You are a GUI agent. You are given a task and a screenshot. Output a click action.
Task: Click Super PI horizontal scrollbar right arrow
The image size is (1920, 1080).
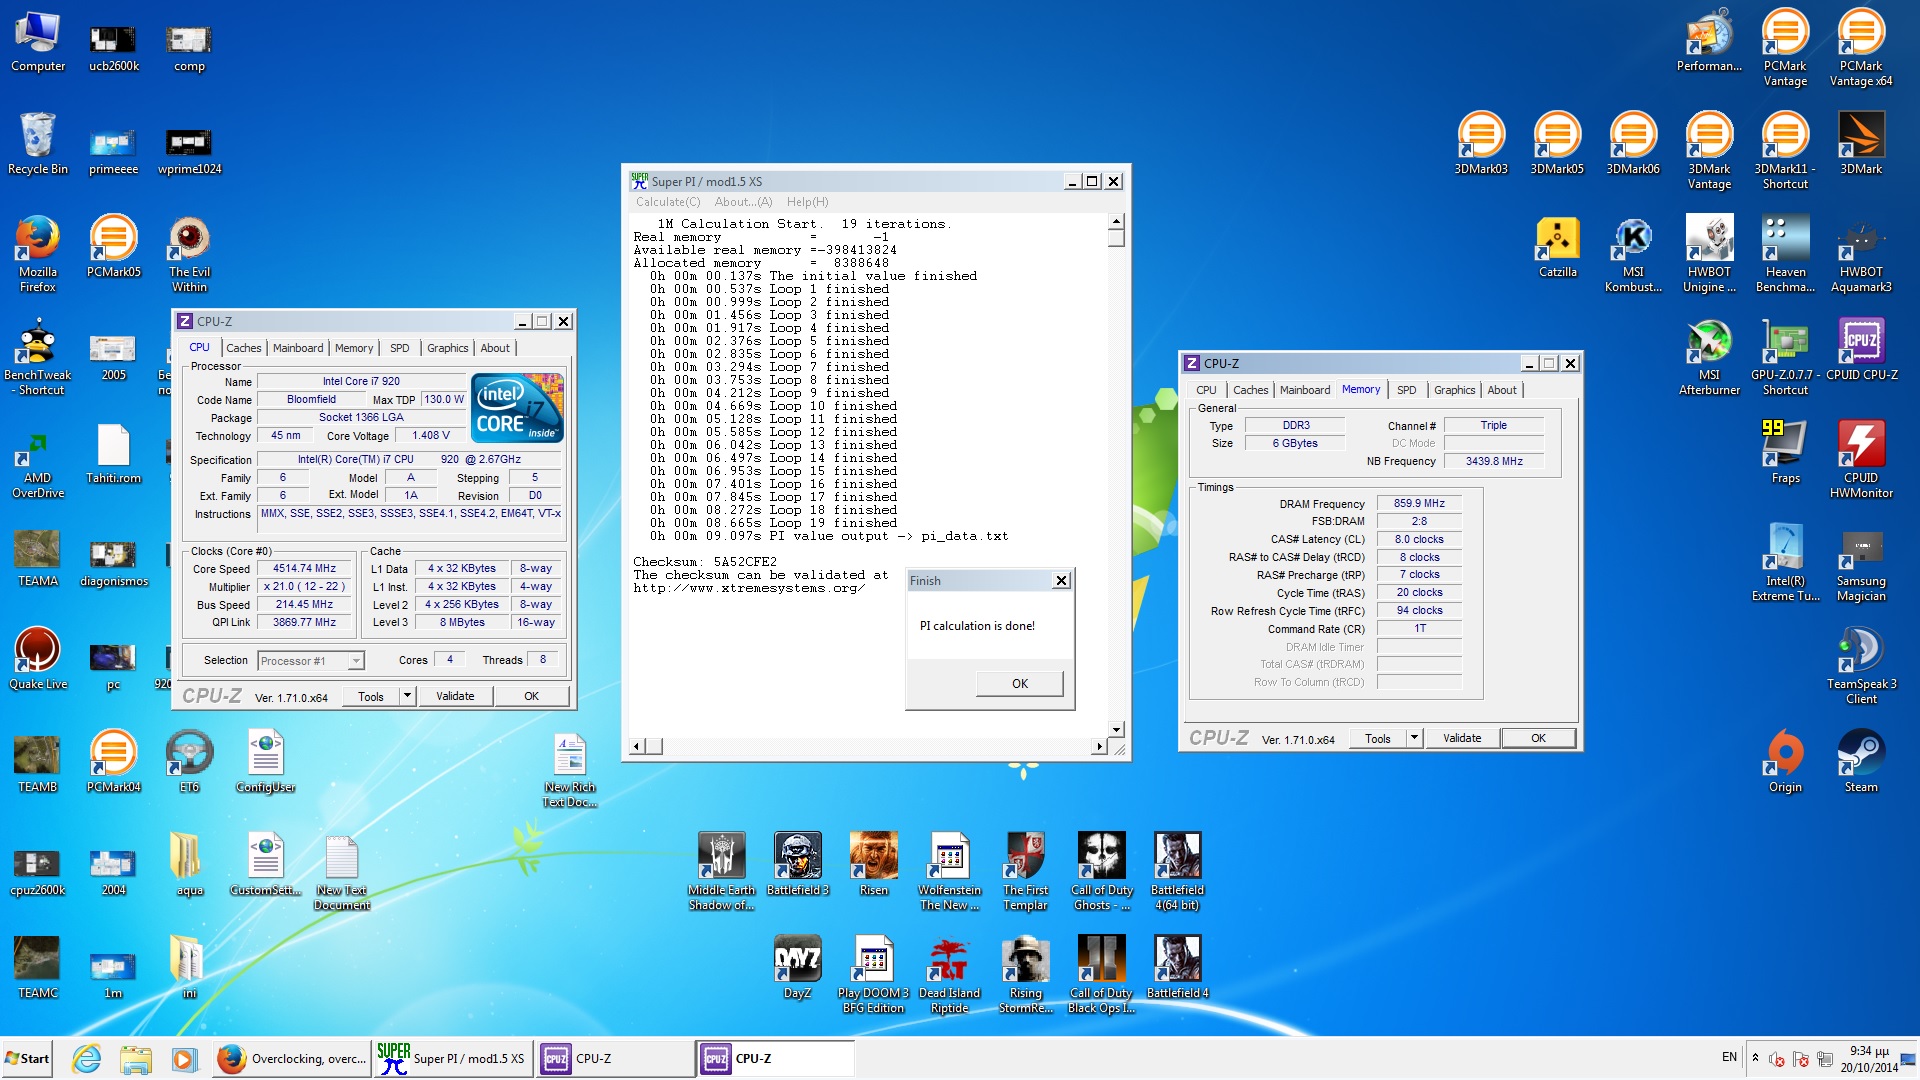[x=1099, y=746]
